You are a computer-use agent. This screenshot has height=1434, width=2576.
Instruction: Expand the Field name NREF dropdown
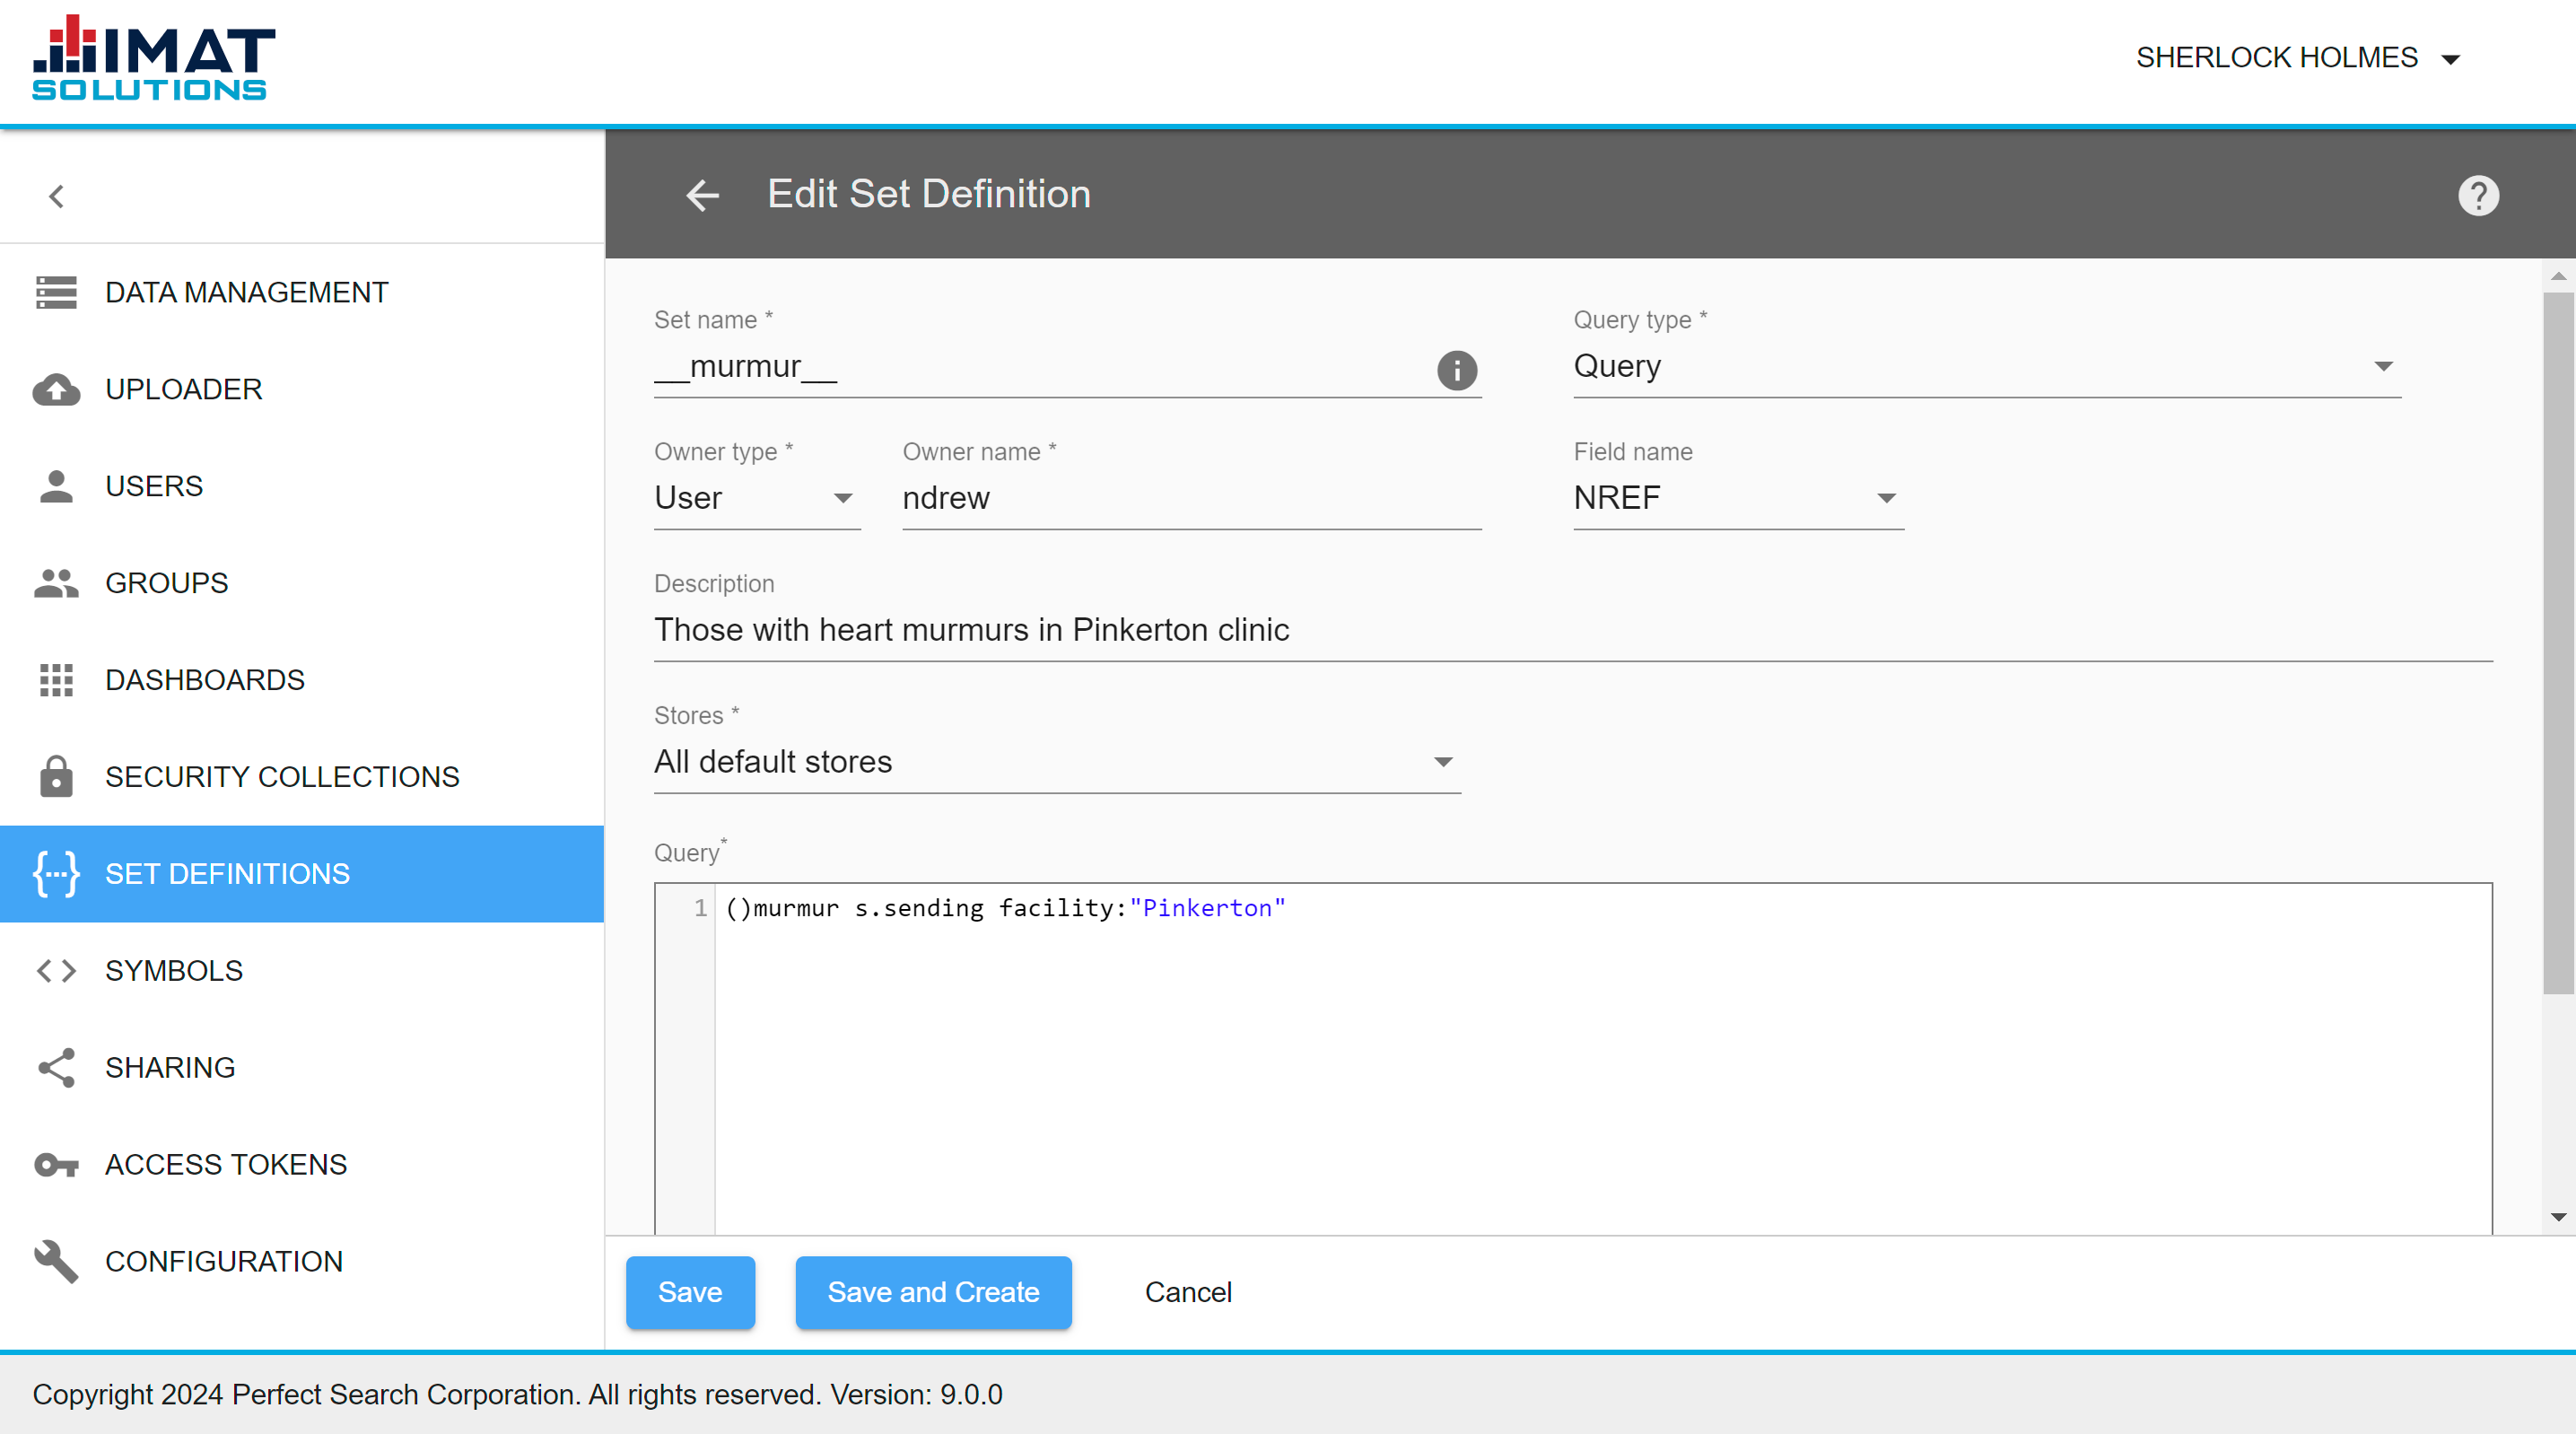coord(1879,500)
